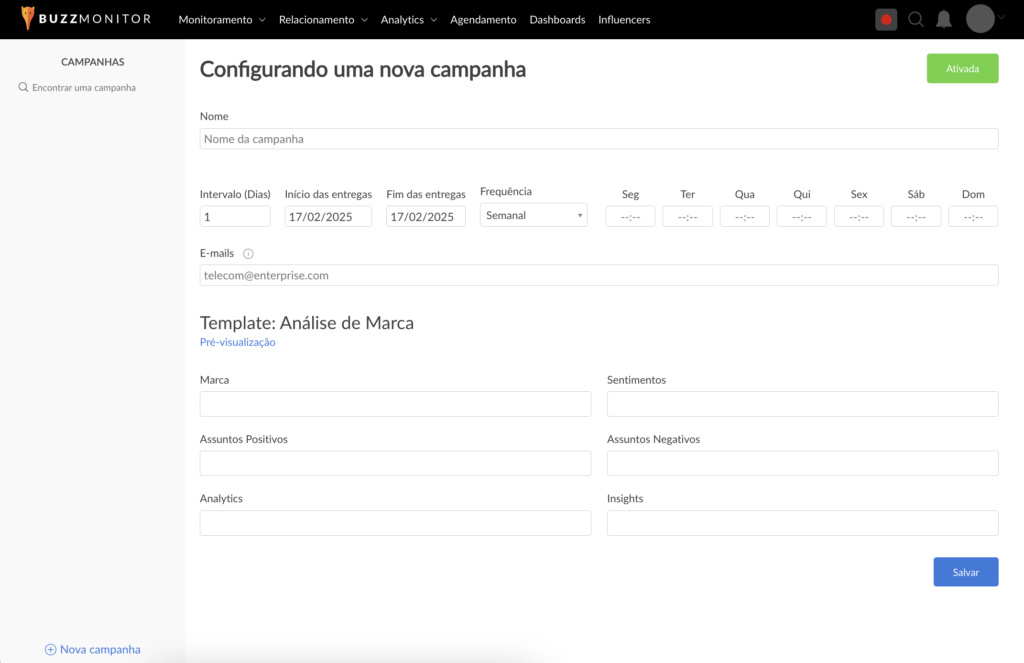1024x663 pixels.
Task: Click the Buzzmonitor logo icon
Action: coord(27,19)
